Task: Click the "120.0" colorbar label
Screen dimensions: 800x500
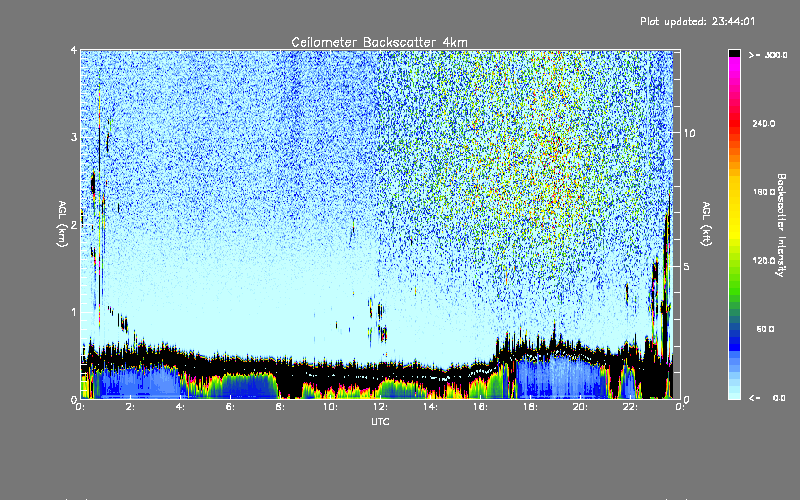Action: 764,260
